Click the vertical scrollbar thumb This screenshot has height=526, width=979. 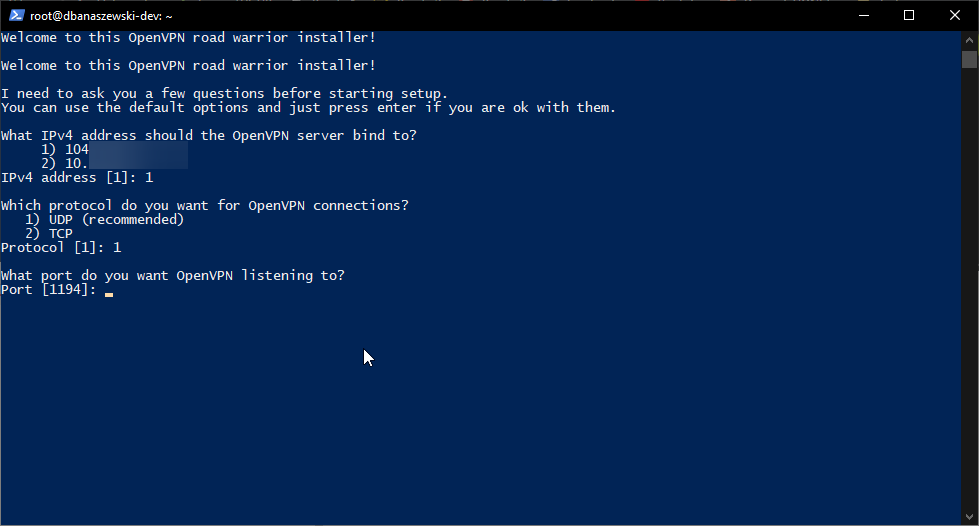(970, 59)
